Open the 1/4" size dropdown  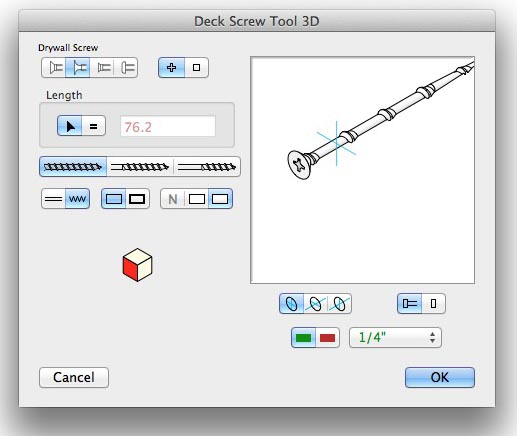pyautogui.click(x=395, y=338)
